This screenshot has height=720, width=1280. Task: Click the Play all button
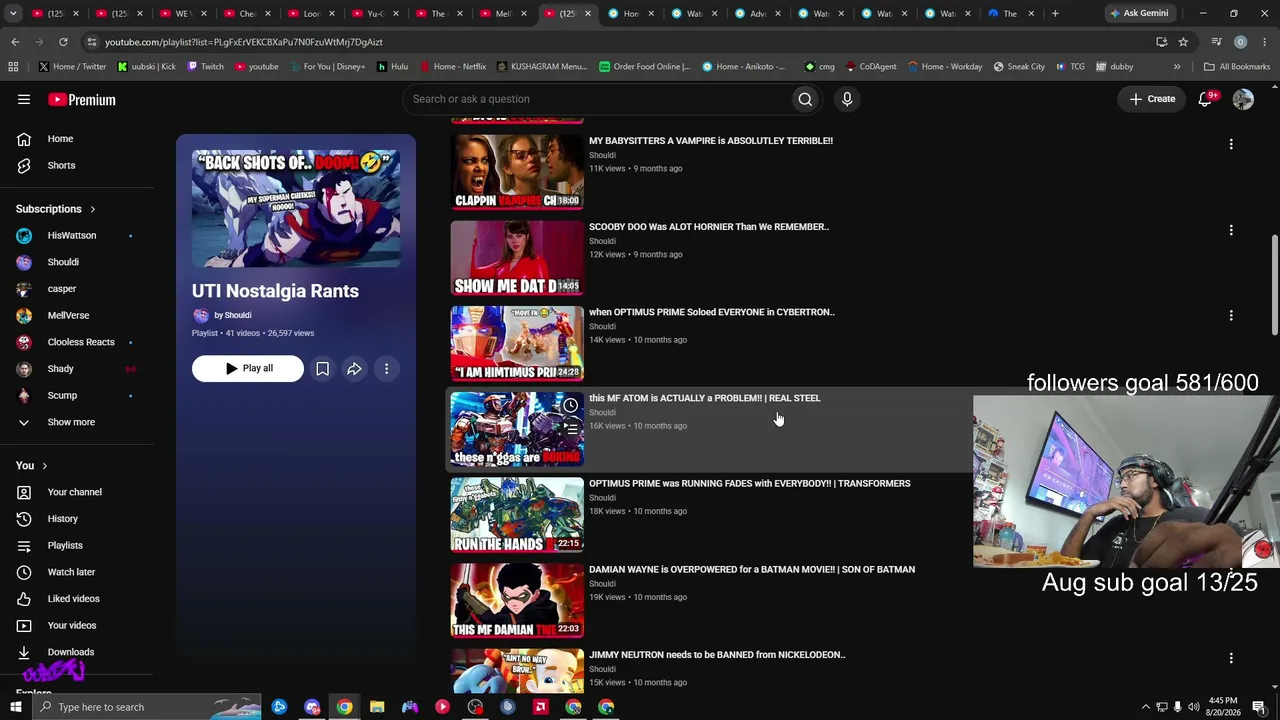[248, 369]
